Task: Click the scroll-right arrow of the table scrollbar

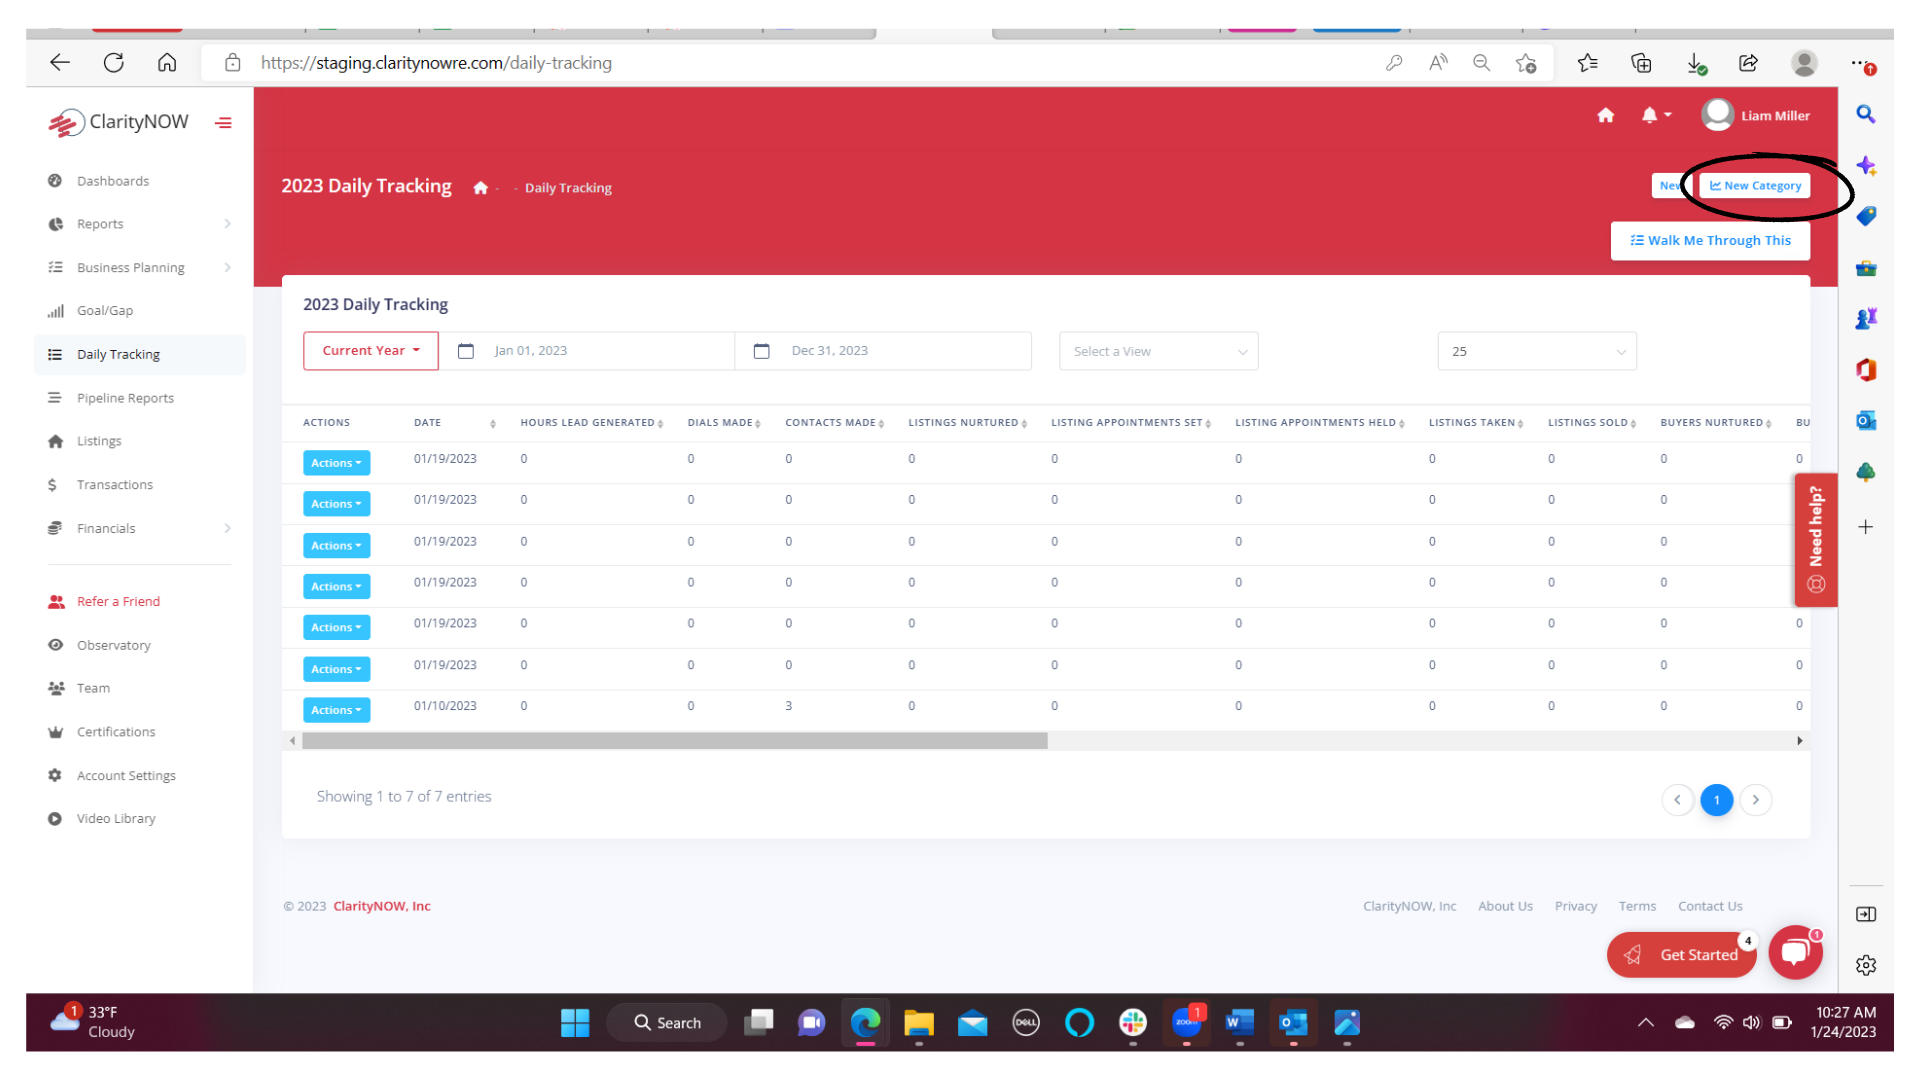Action: (x=1799, y=741)
